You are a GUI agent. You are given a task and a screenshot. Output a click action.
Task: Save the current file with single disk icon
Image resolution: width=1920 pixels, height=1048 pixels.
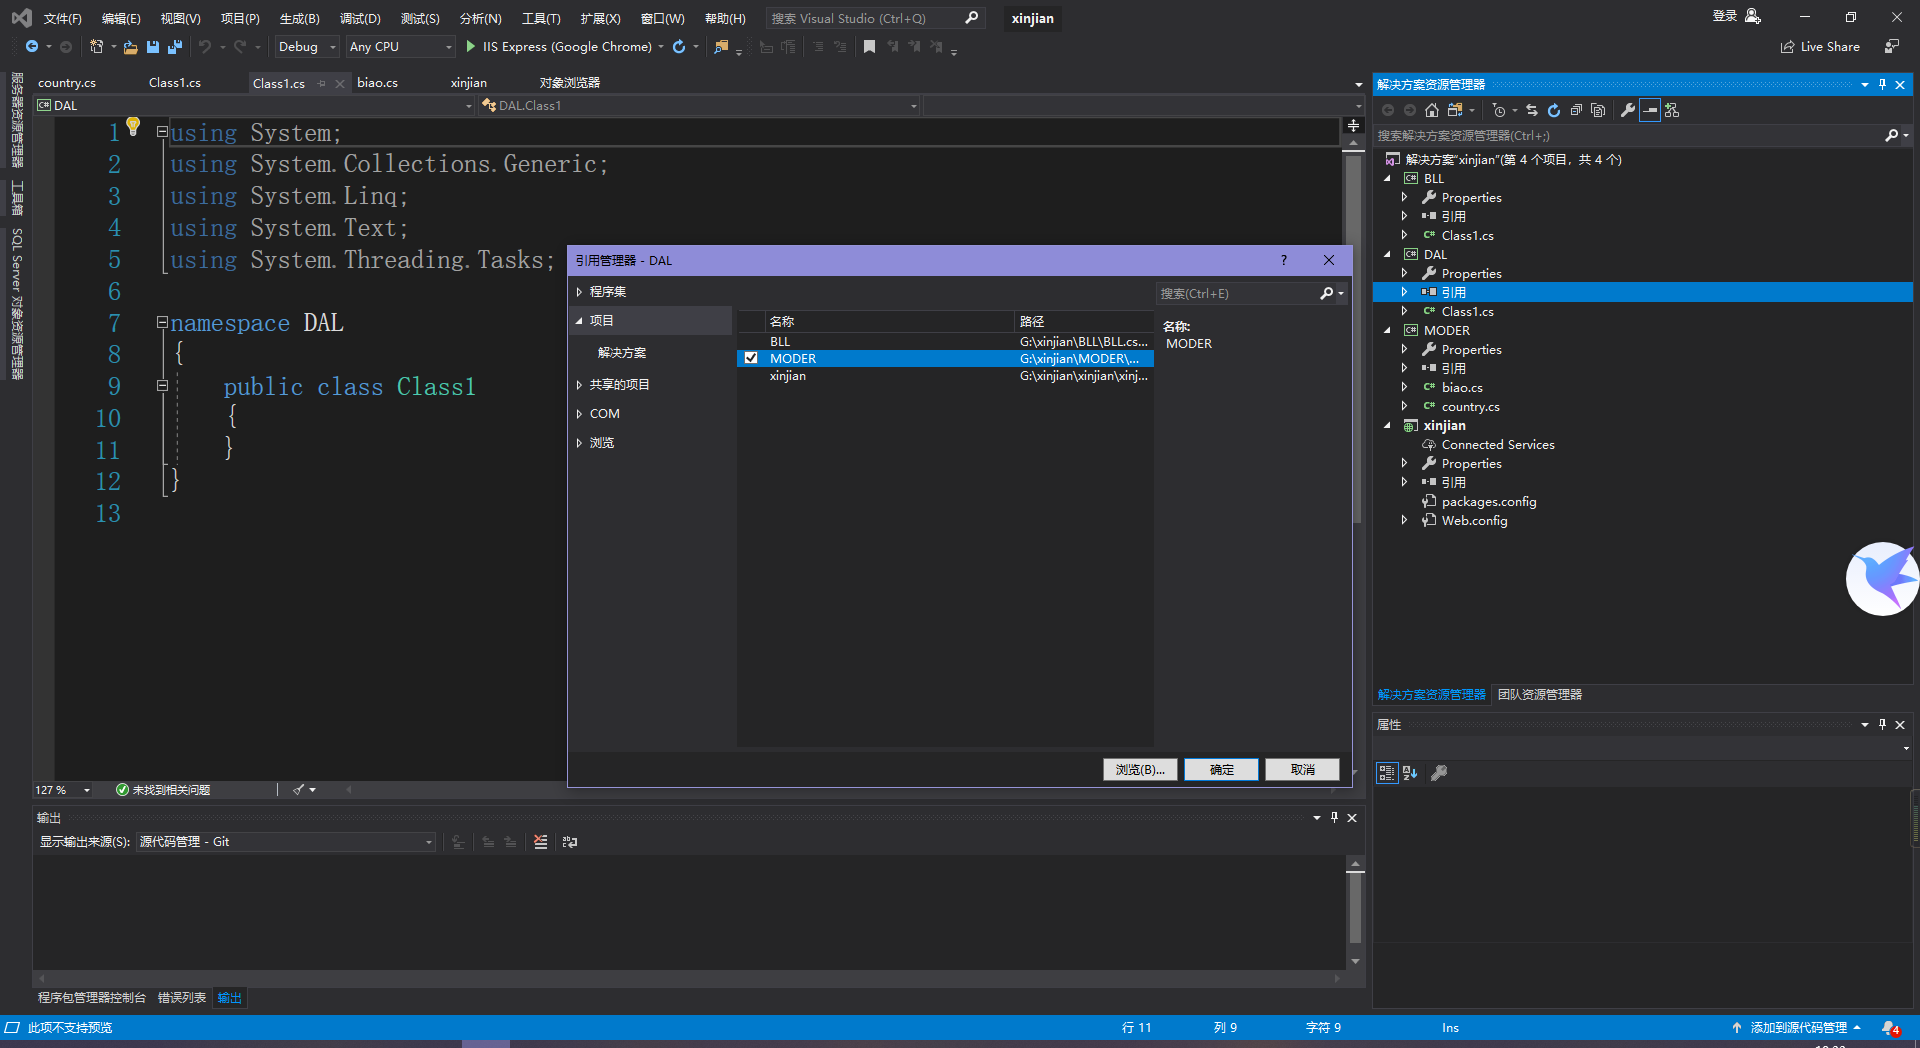[x=153, y=47]
